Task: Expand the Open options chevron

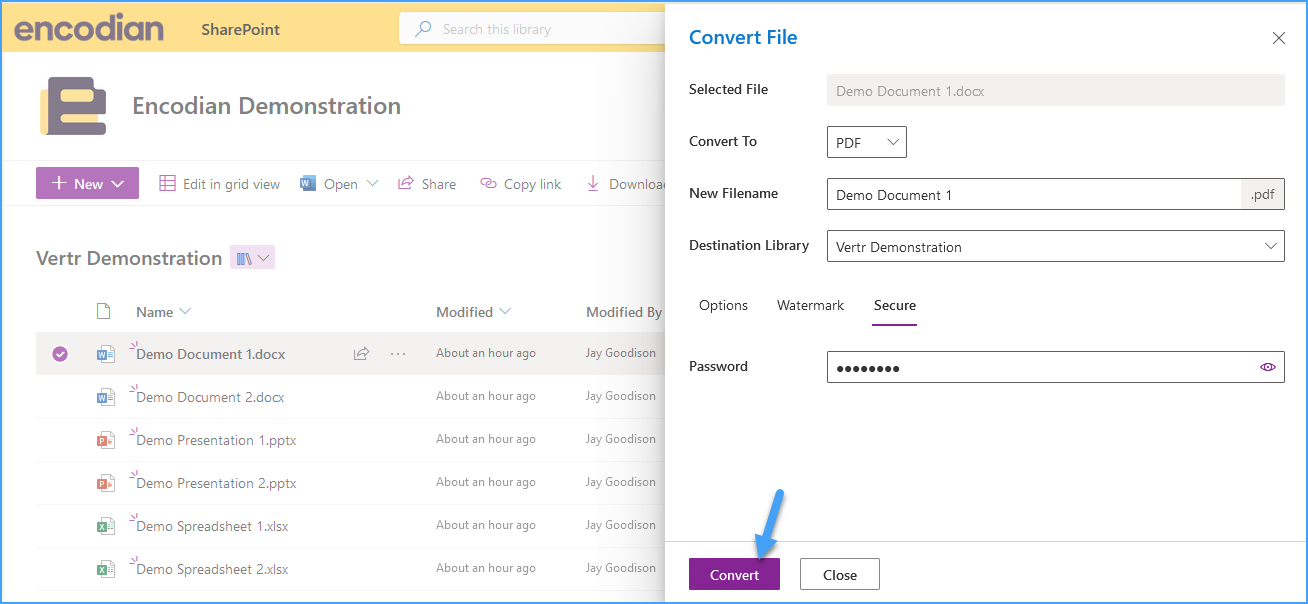Action: 372,183
